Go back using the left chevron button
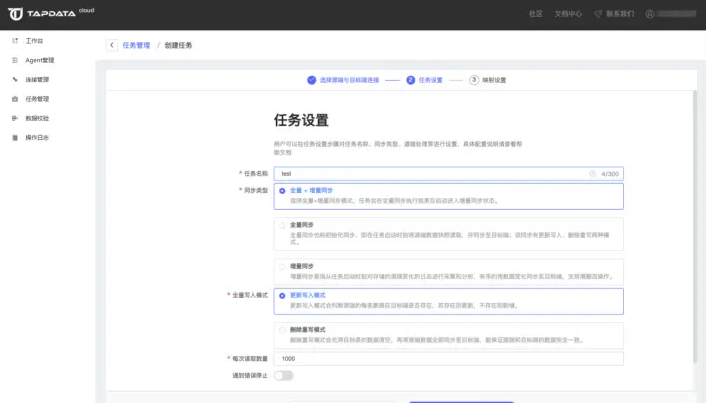 pos(110,46)
